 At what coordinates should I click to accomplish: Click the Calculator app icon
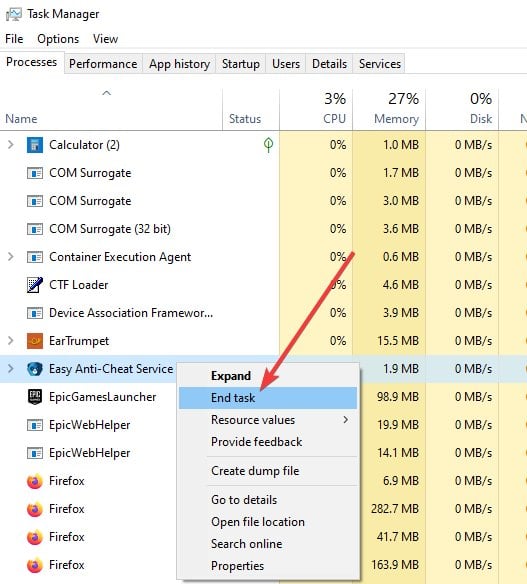35,145
